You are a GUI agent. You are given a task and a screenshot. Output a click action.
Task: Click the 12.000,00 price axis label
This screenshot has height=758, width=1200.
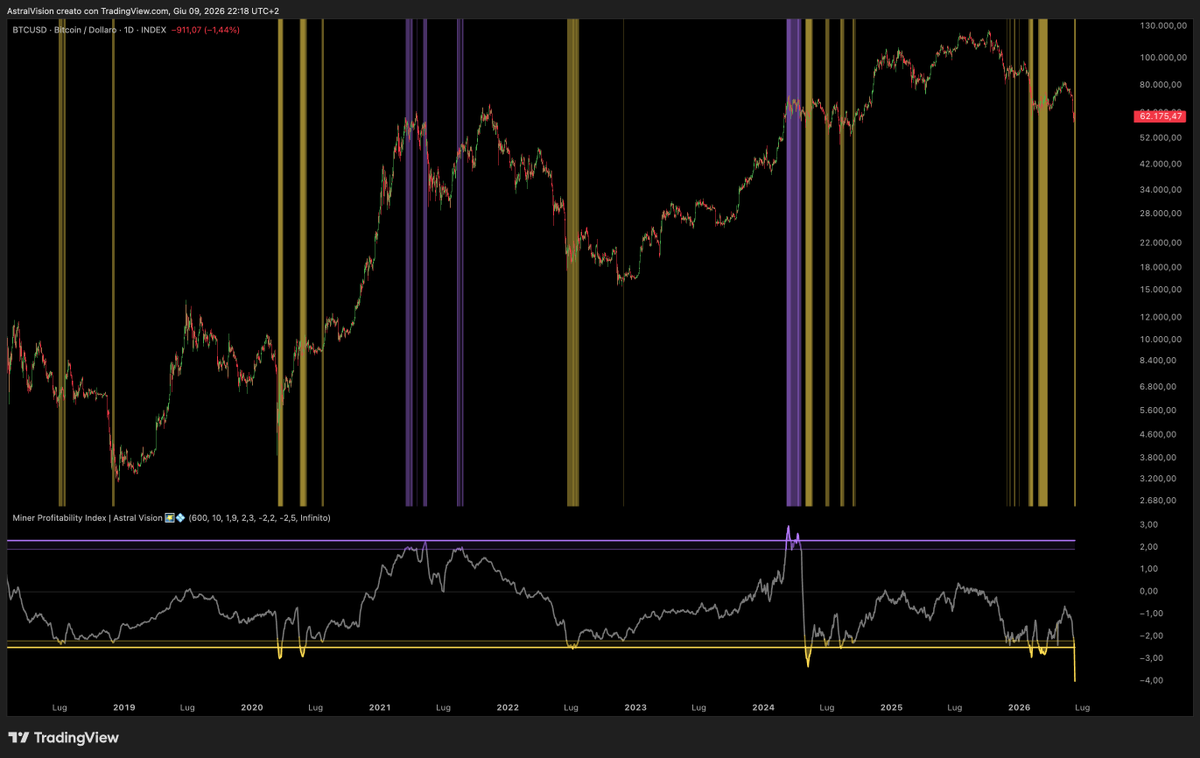click(1162, 317)
